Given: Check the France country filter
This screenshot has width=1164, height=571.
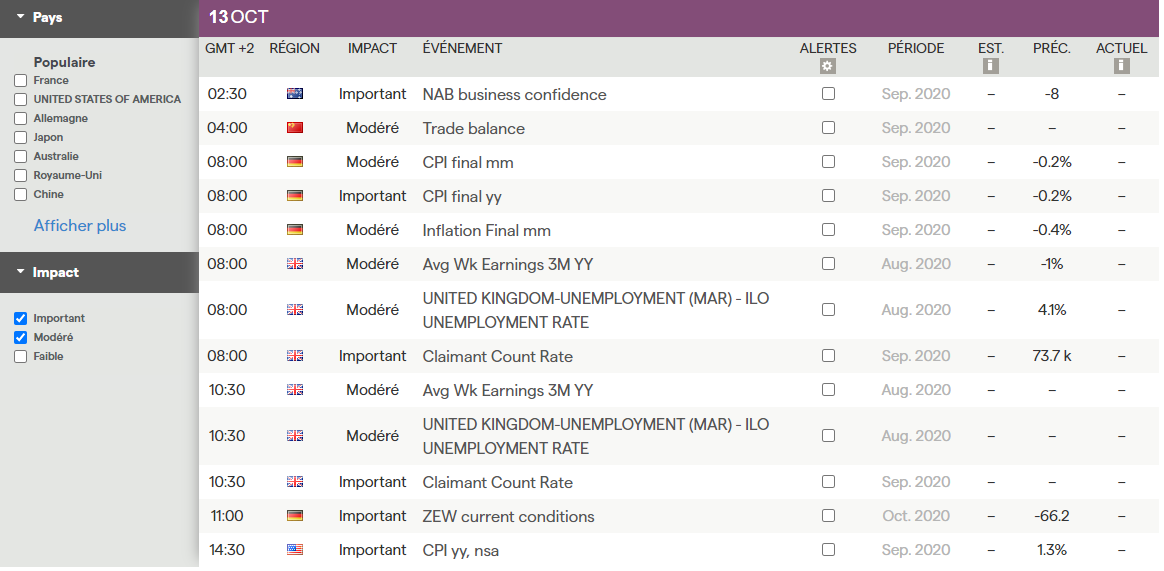Looking at the screenshot, I should coord(21,81).
